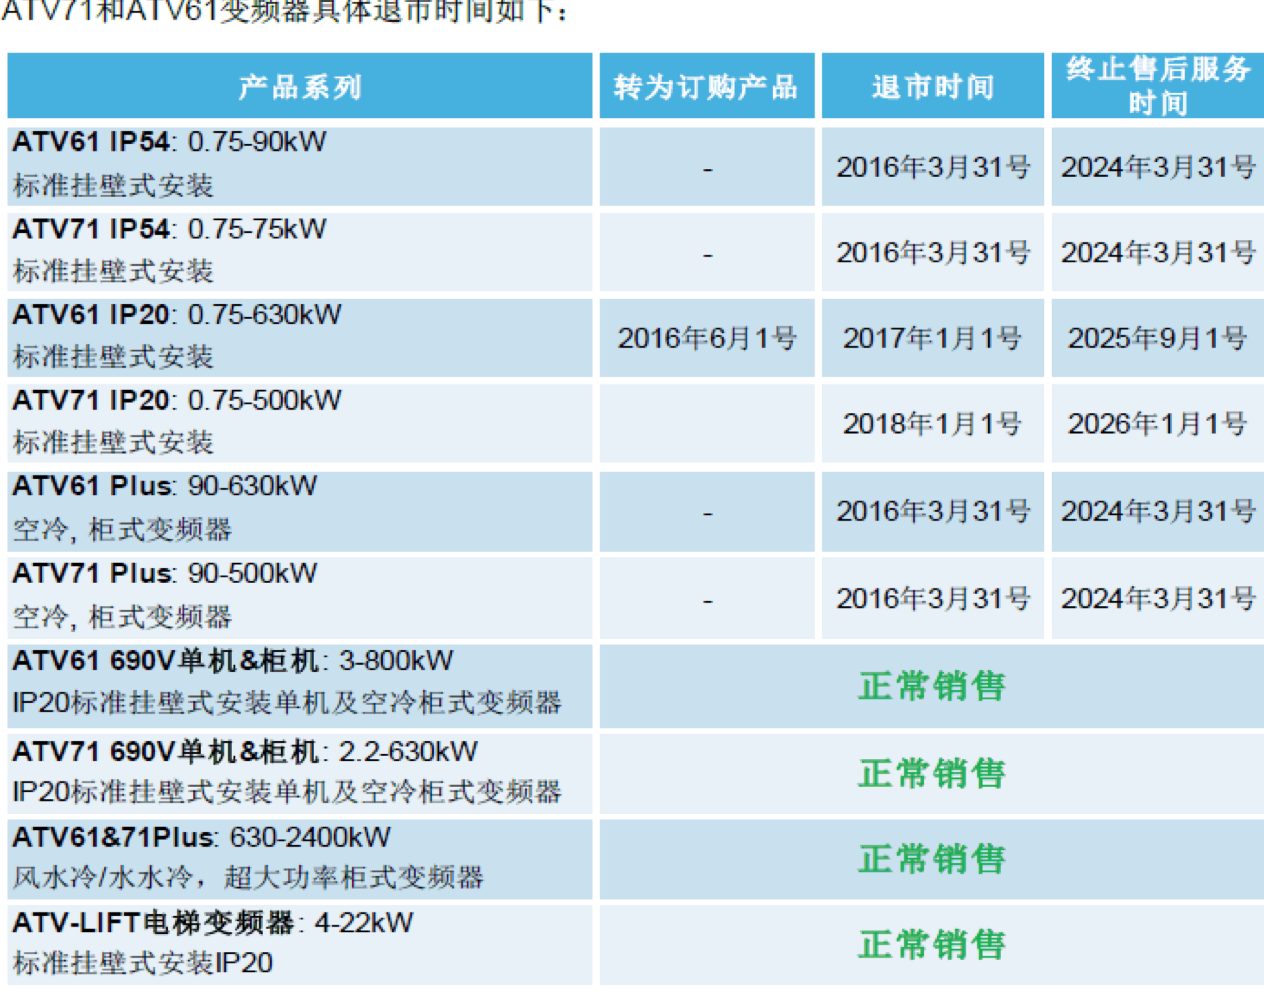Image resolution: width=1264 pixels, height=998 pixels.
Task: Select 标准挂壁式安装 under ATV71 IP20
Action: 113,443
